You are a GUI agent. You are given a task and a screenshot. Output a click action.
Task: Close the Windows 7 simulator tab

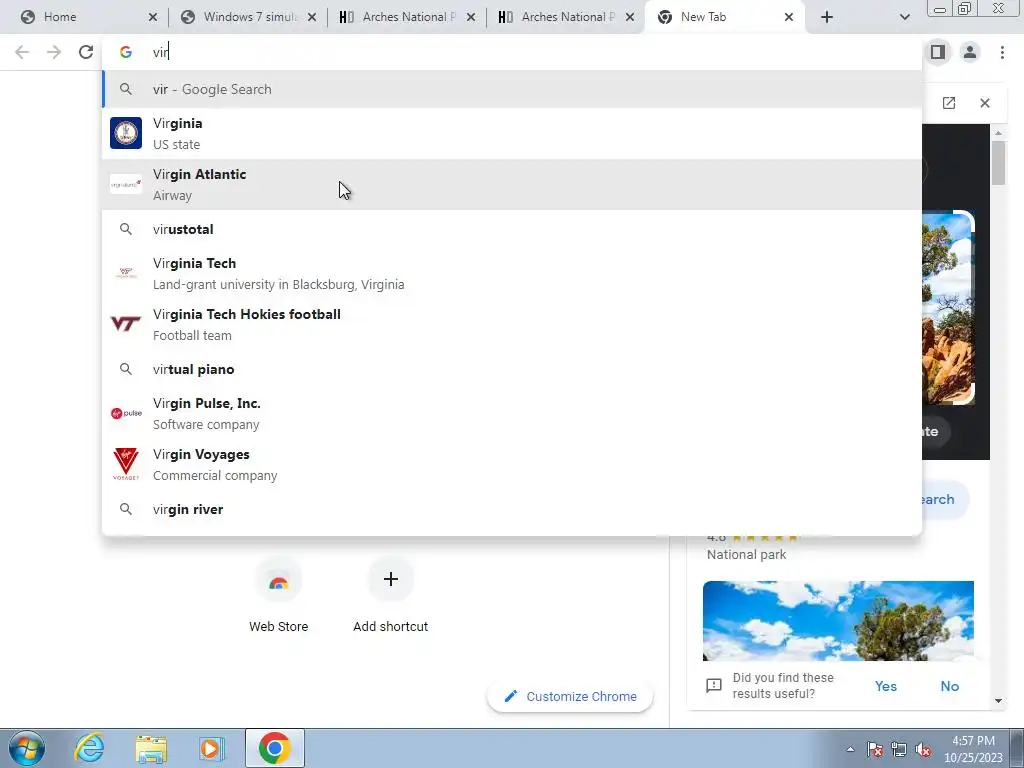(x=312, y=17)
